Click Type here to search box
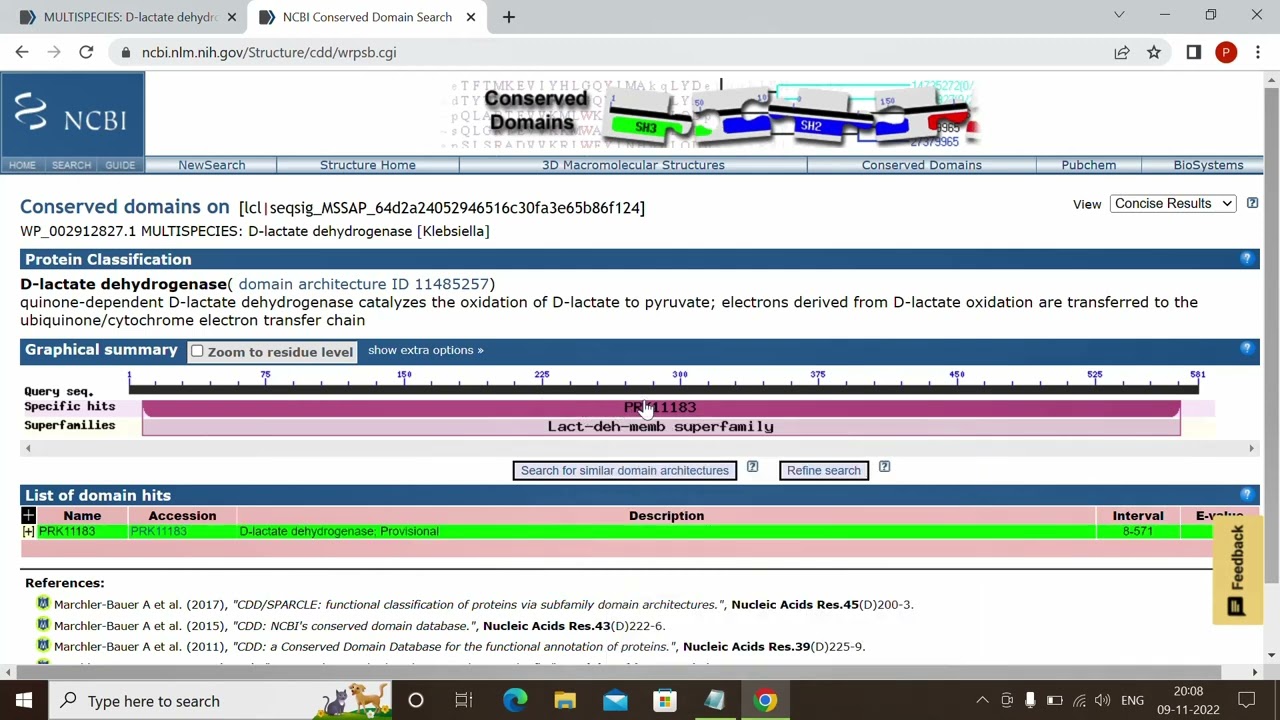1280x720 pixels. [220, 700]
